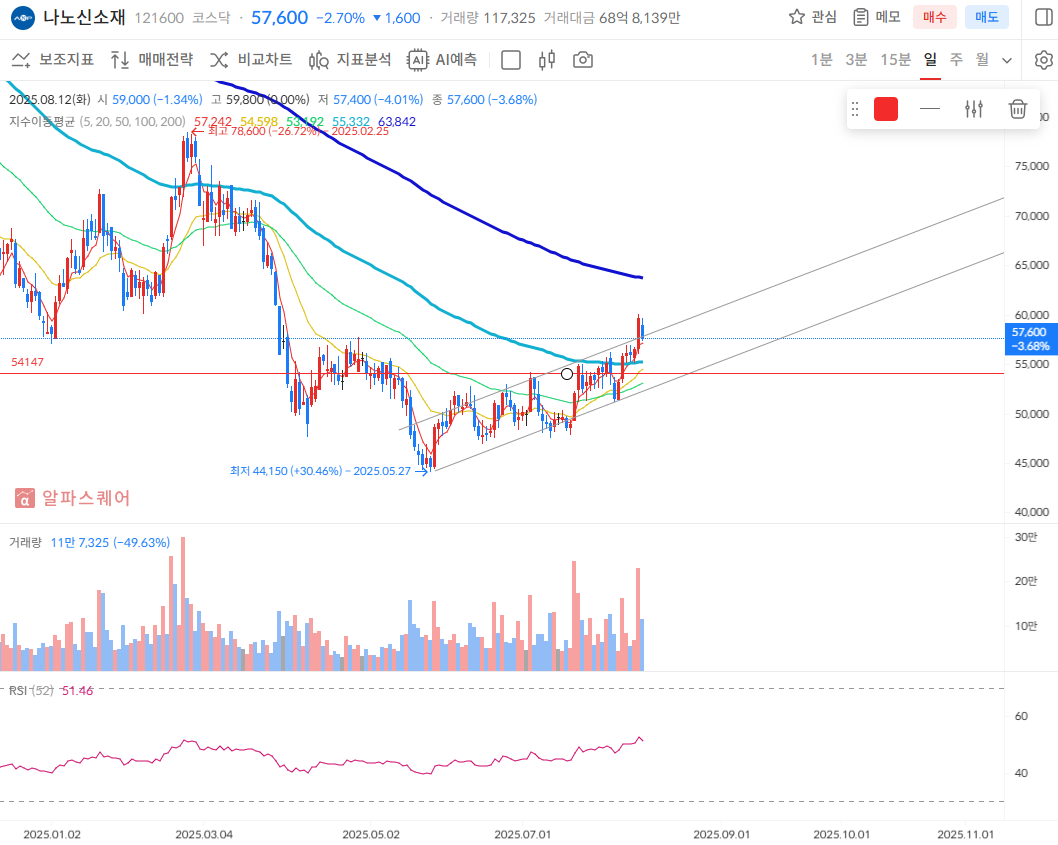Image resolution: width=1058 pixels, height=845 pixels.
Task: Delete drawing with trash icon
Action: coord(1018,109)
